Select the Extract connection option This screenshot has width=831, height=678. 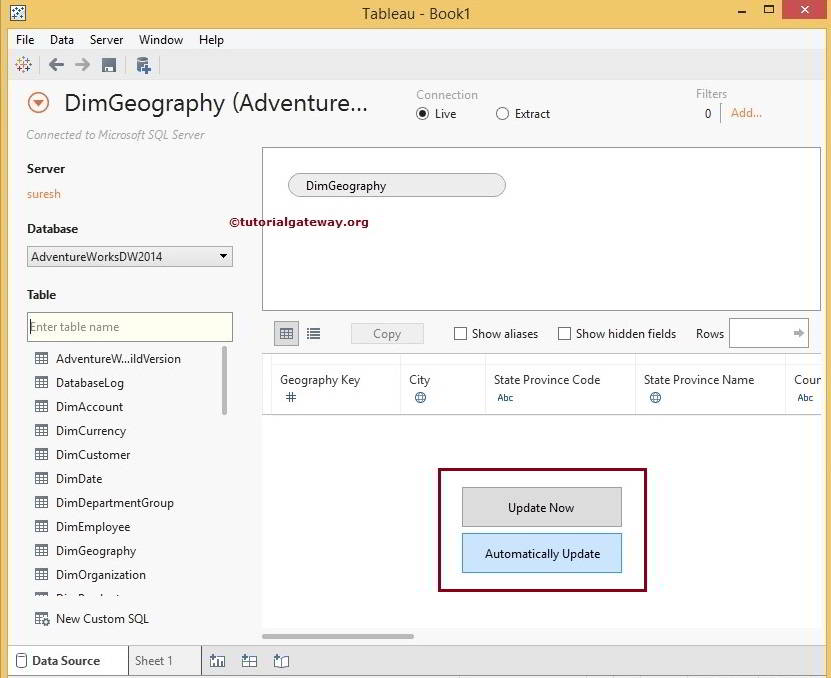click(503, 114)
